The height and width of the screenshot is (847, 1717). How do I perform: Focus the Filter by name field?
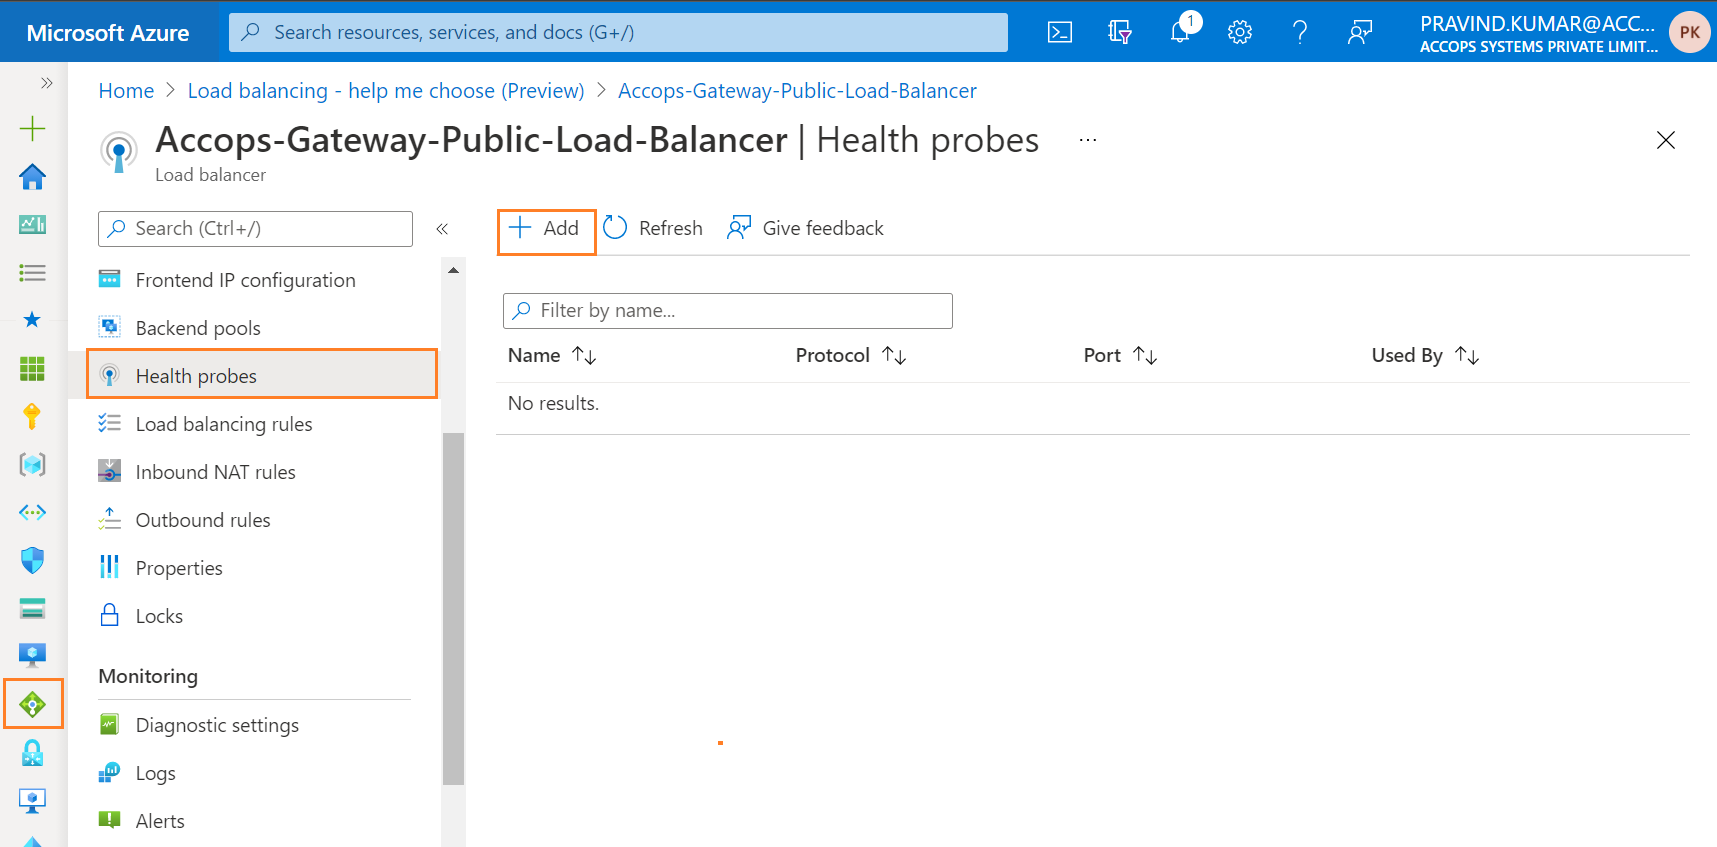(727, 311)
